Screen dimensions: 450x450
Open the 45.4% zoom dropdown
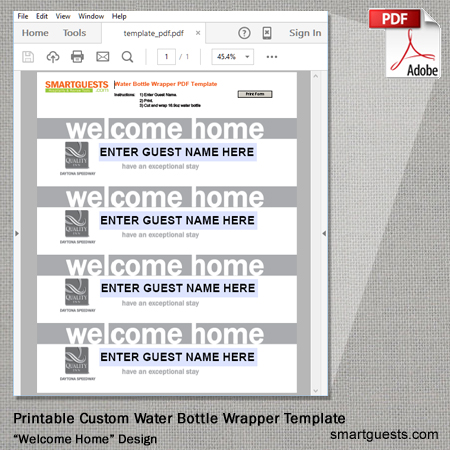click(x=233, y=57)
